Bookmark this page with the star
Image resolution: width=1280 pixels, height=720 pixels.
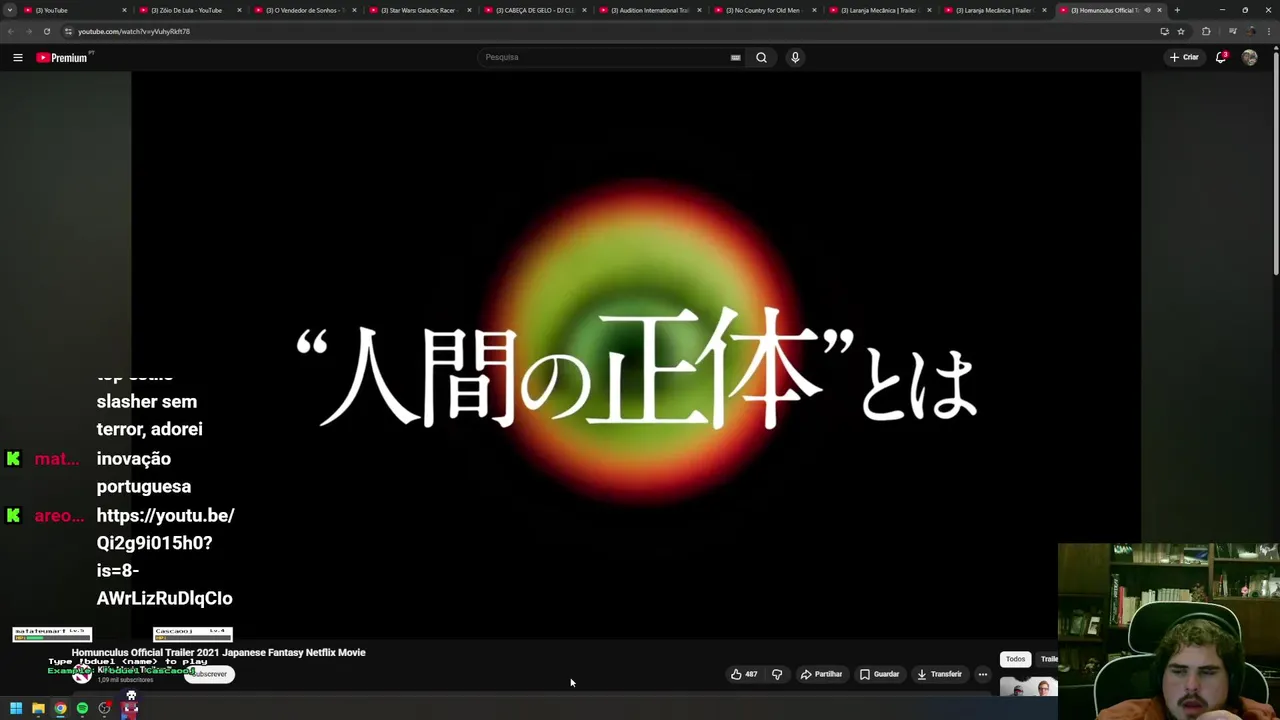[x=1181, y=31]
